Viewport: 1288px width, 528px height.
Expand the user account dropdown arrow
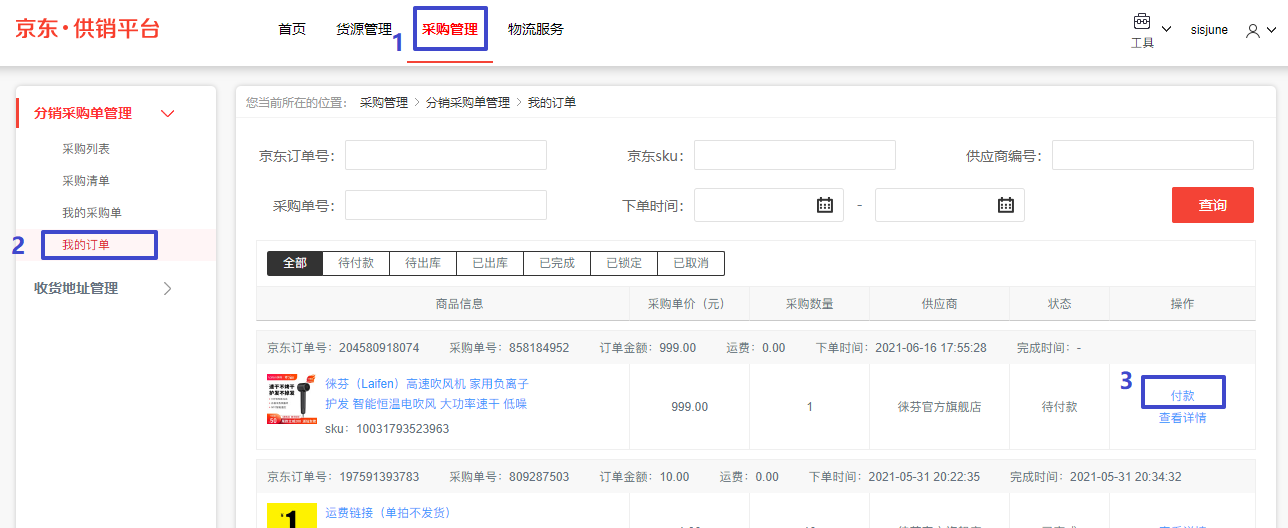click(1271, 31)
